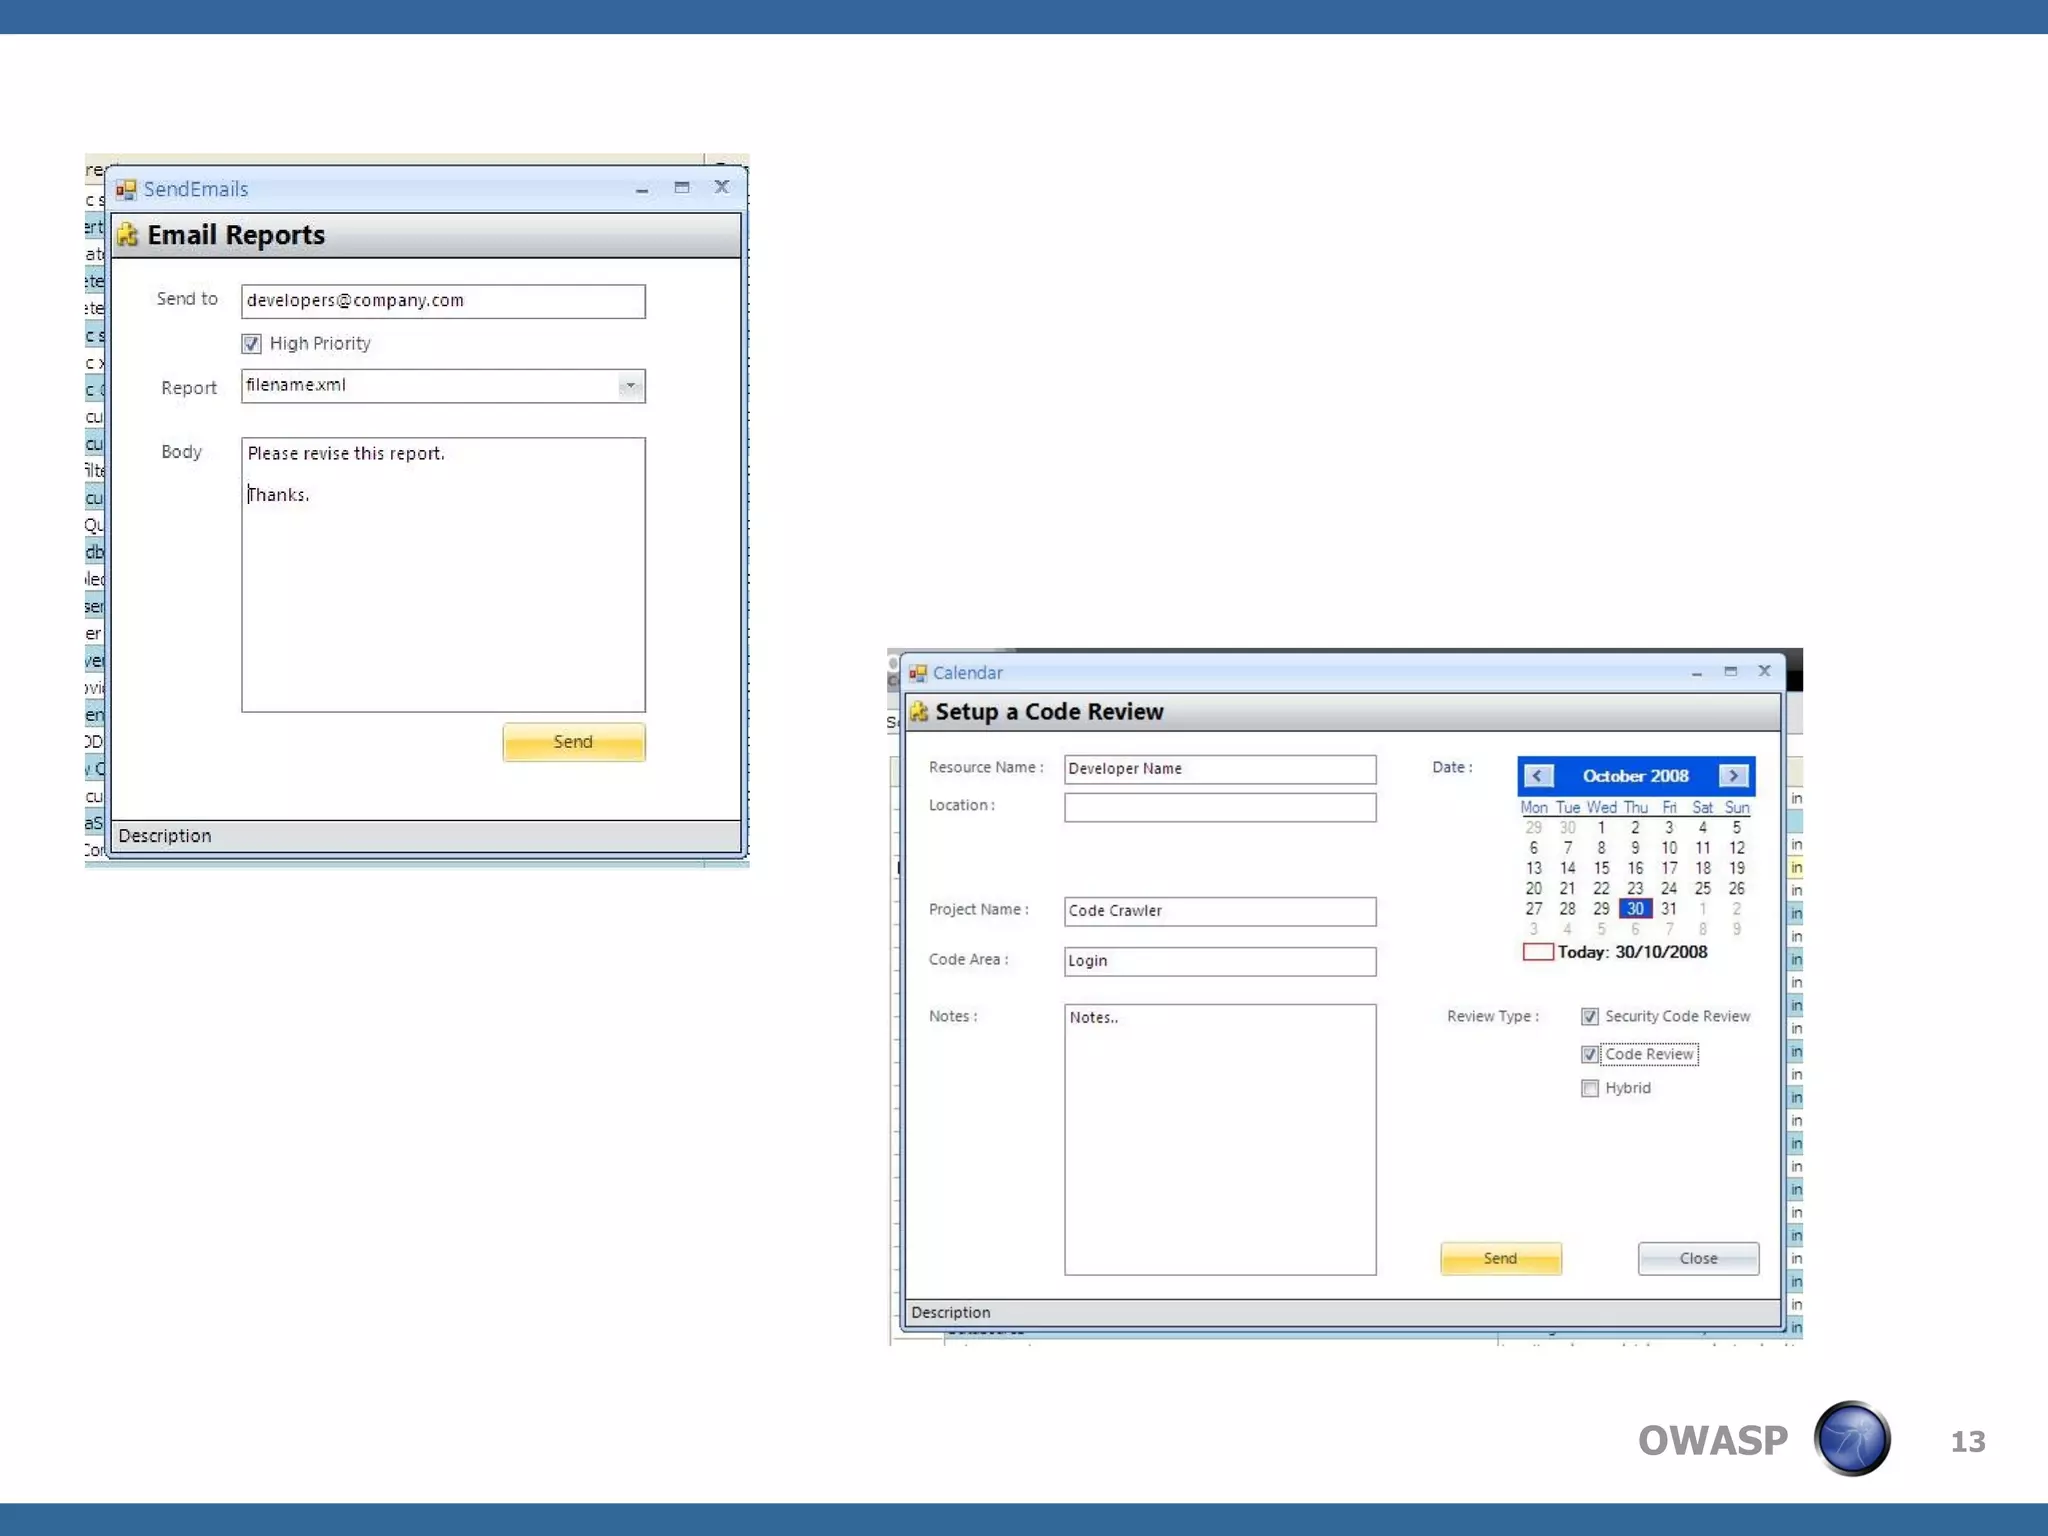Click the Location text field

pos(1219,807)
